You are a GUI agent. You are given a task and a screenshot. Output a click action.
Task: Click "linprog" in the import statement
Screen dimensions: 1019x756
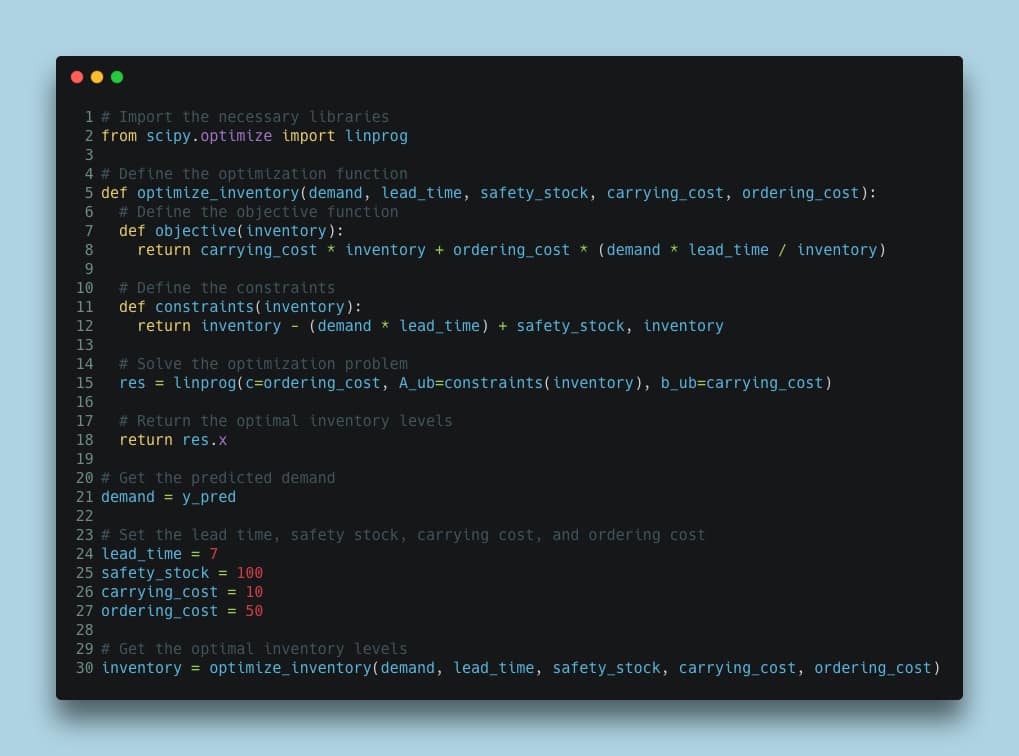point(376,136)
